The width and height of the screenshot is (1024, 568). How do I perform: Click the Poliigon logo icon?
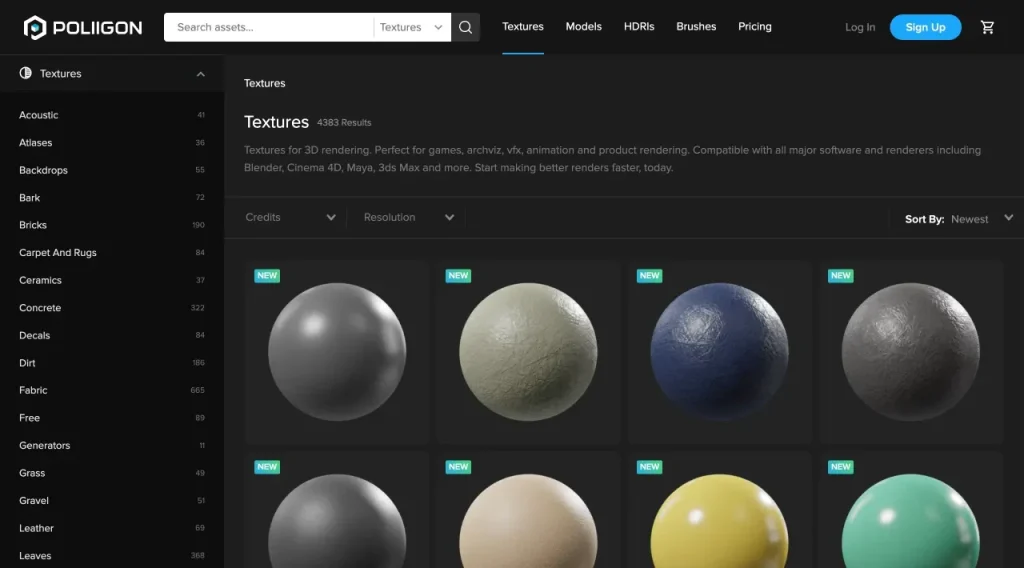(35, 27)
